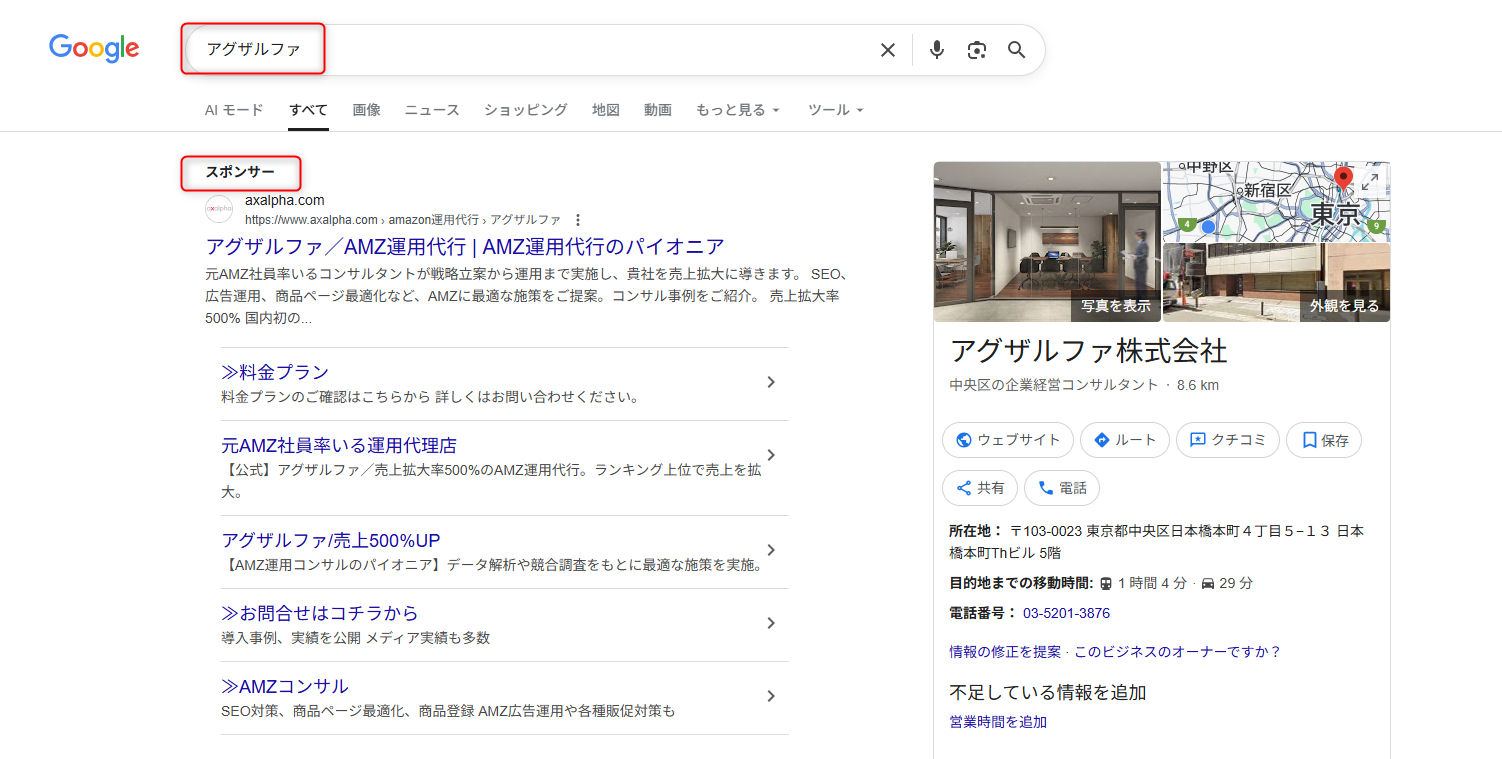Click the chevron on the アグザルファ/売上500%UP row

(x=771, y=550)
